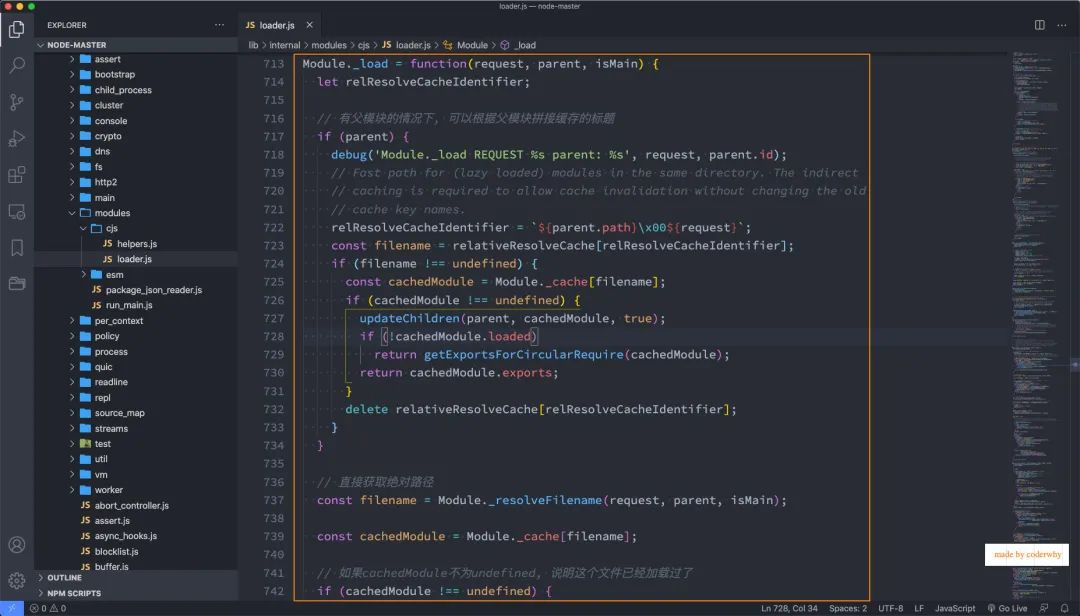
Task: Click line number 713 in gutter
Action: [x=273, y=63]
